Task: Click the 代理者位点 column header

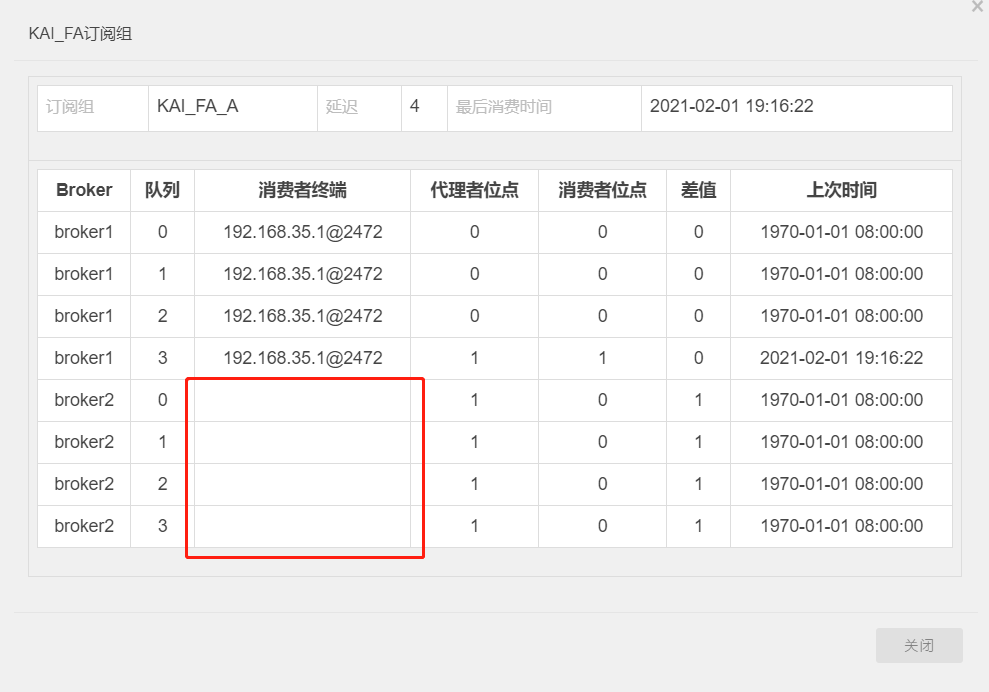Action: click(474, 190)
